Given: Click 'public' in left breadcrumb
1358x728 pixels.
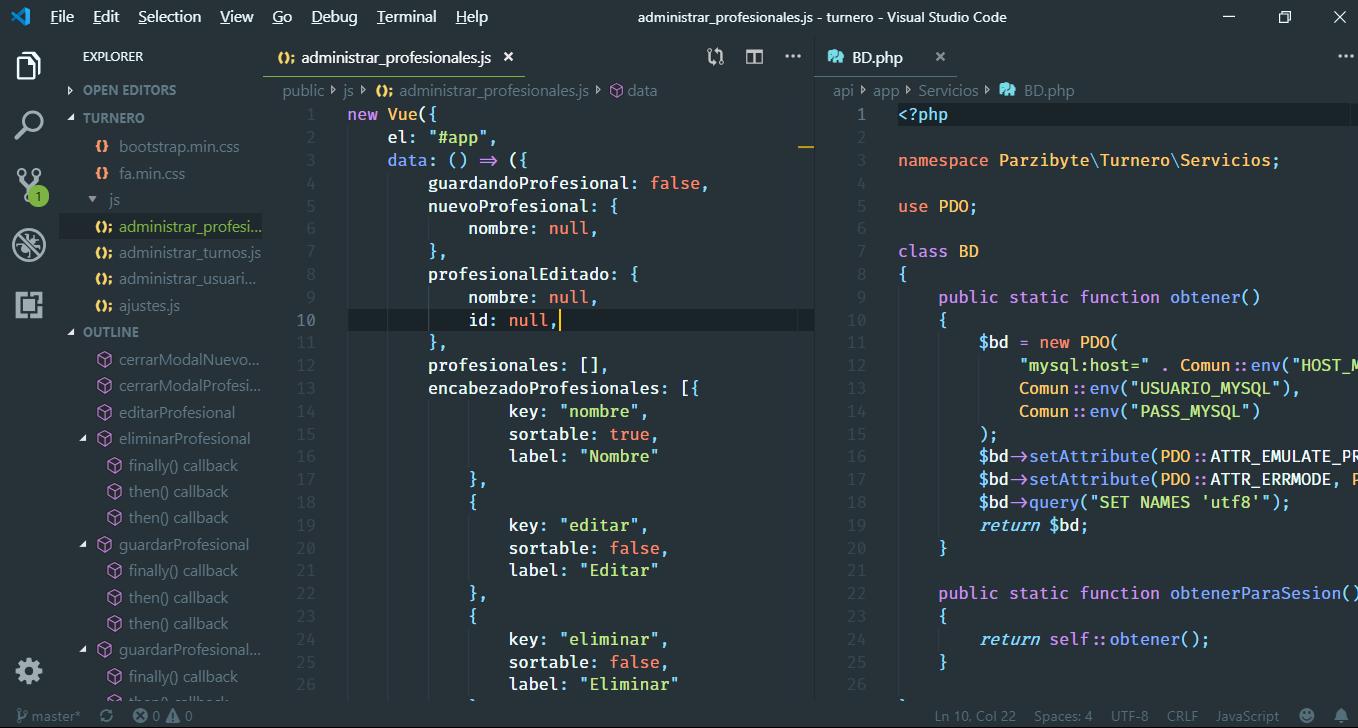Looking at the screenshot, I should [303, 90].
